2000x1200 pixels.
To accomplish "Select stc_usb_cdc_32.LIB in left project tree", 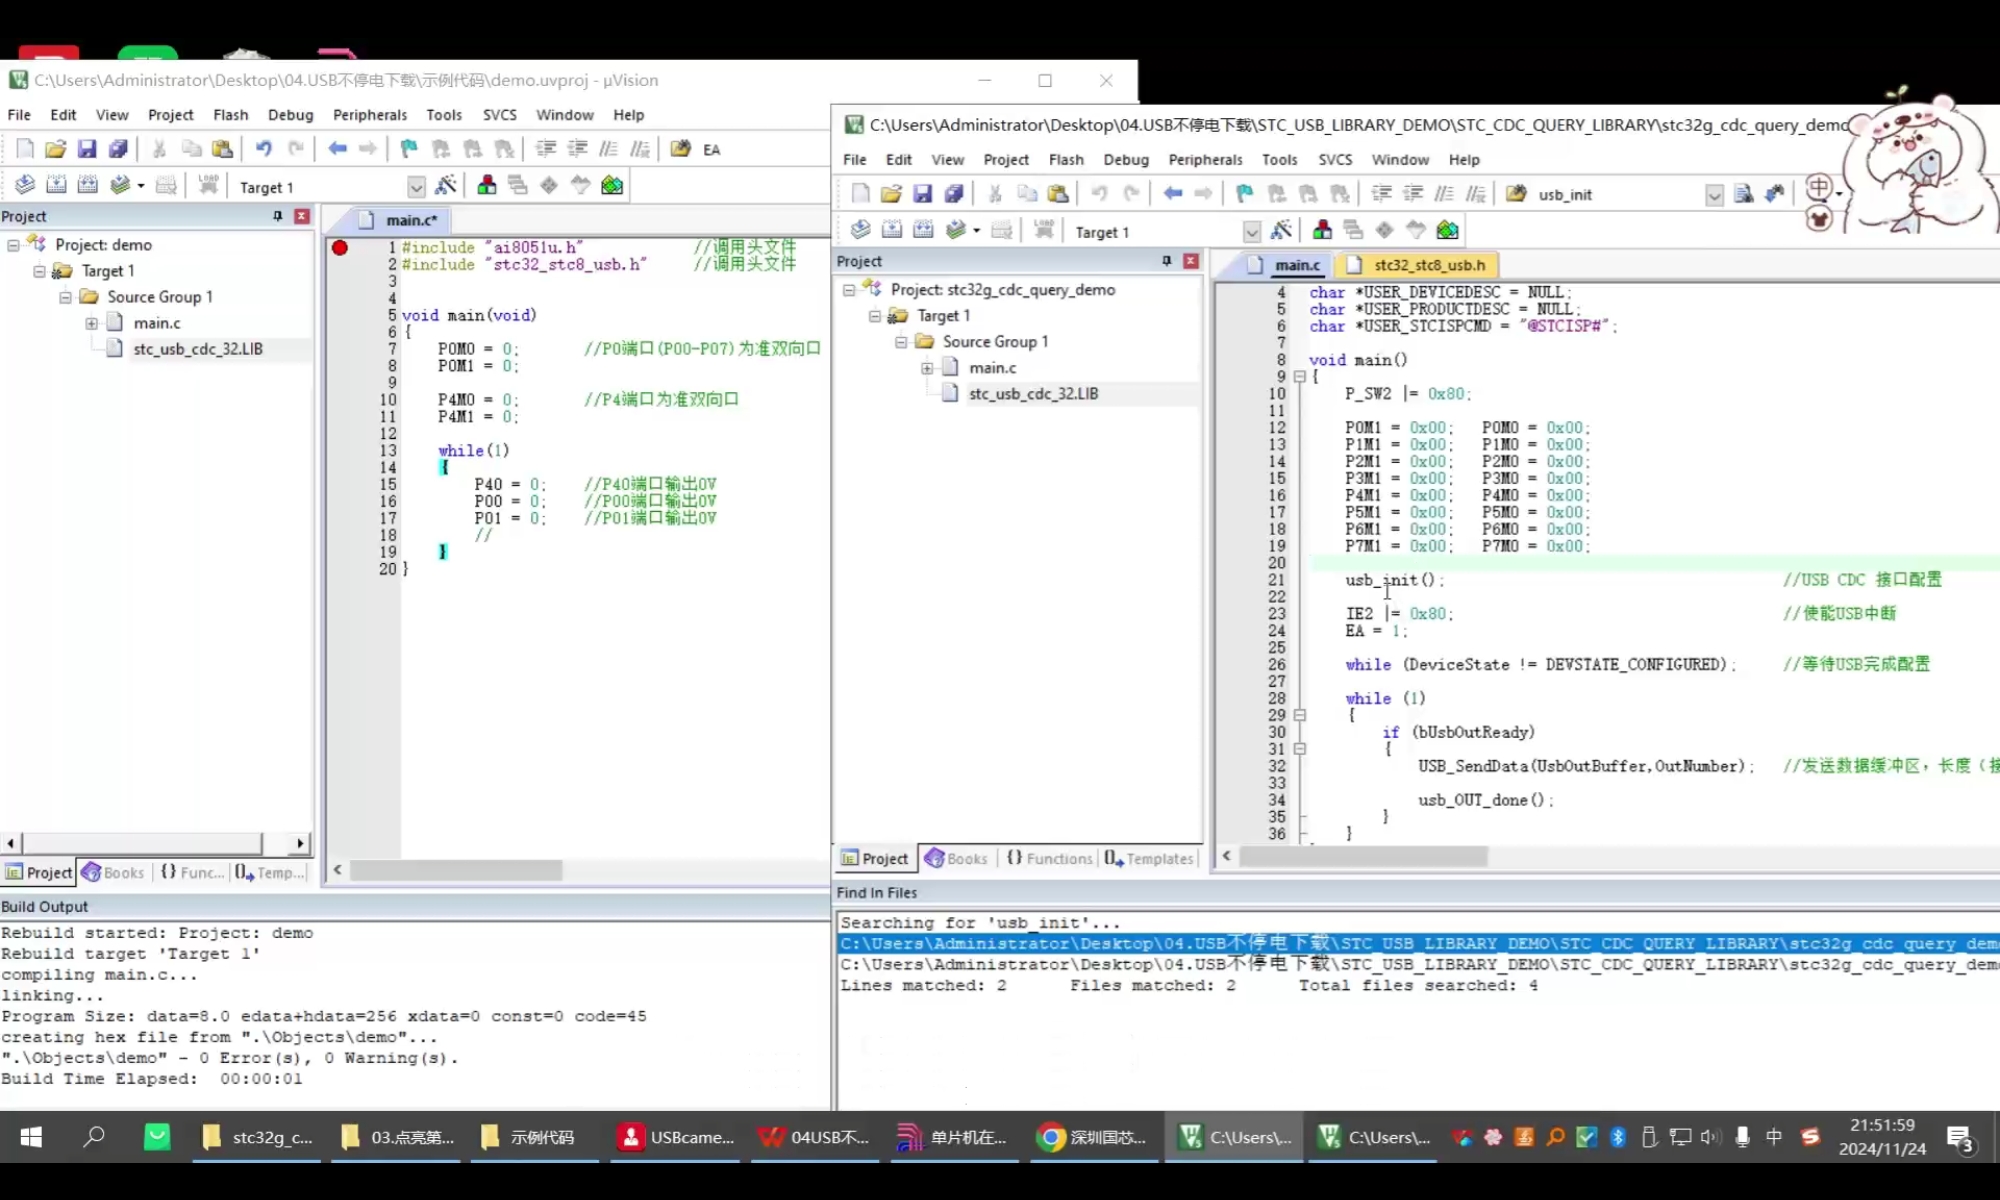I will pos(198,349).
